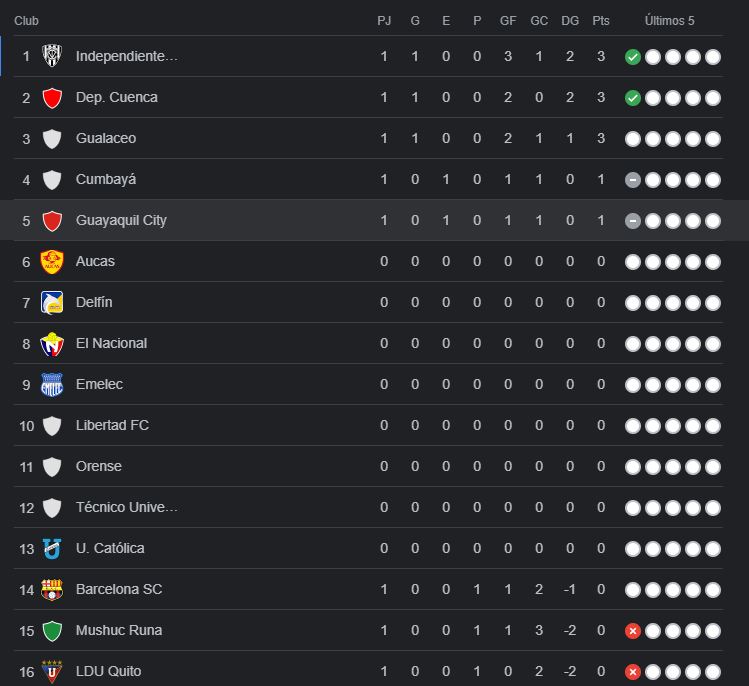749x686 pixels.
Task: Click Independiente's green win checkmark indicator
Action: [x=632, y=57]
